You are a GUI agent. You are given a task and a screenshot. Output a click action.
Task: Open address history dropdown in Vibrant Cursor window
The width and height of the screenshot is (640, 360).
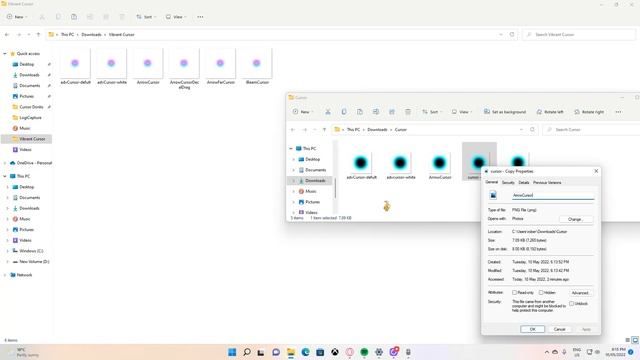pos(501,35)
